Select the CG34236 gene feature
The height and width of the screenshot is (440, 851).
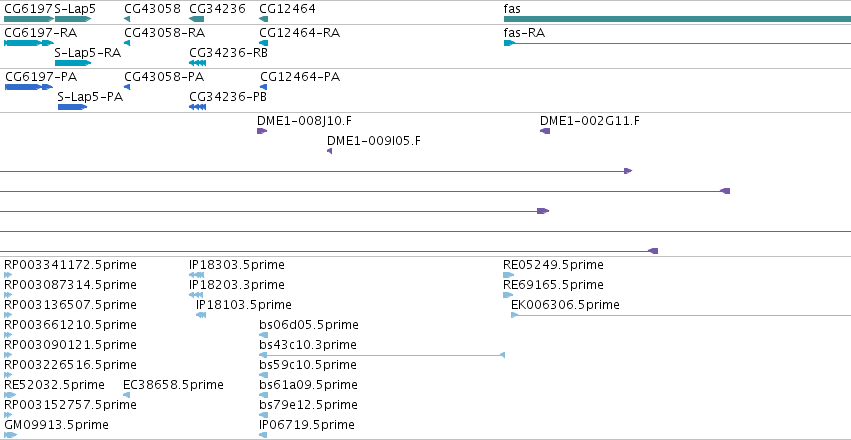pyautogui.click(x=196, y=19)
